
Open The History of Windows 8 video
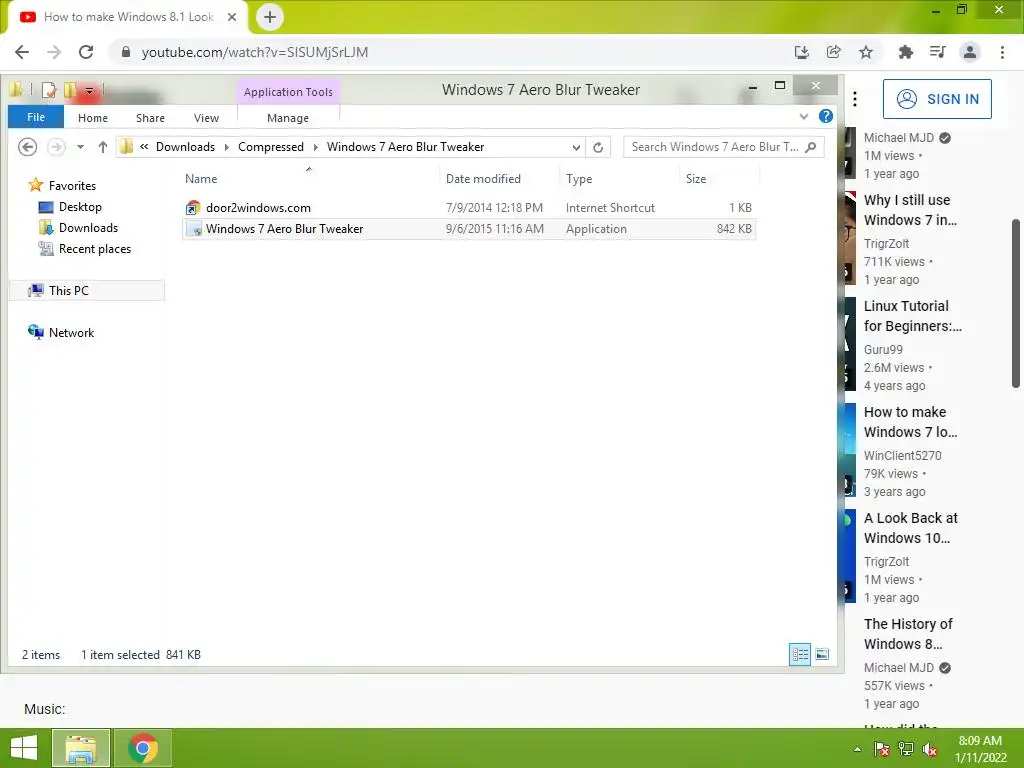(x=908, y=633)
